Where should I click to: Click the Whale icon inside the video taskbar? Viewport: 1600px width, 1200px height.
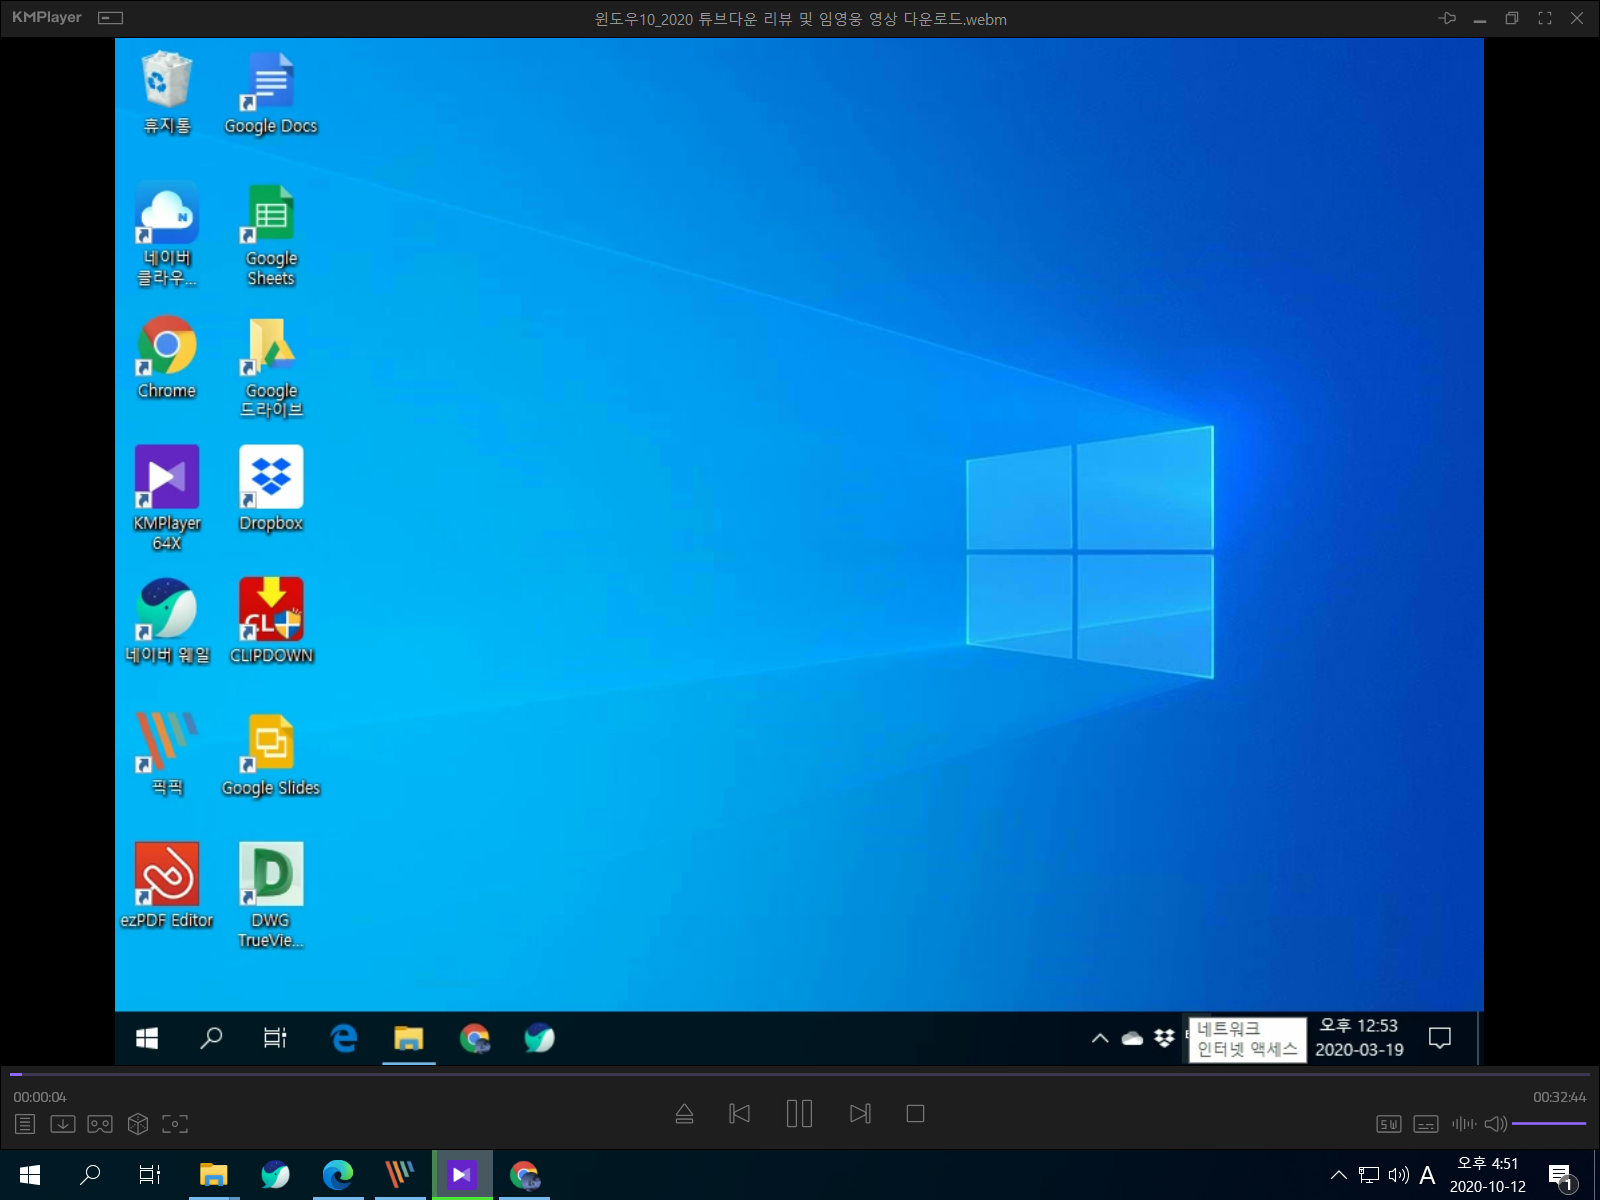[539, 1038]
